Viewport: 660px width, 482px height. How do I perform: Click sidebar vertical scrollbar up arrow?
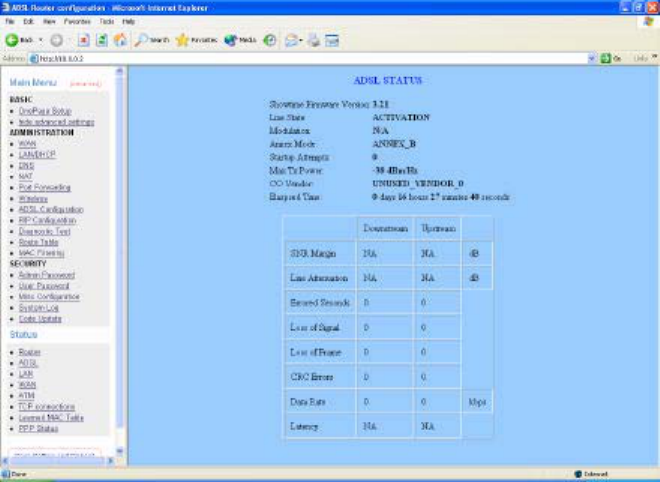coord(120,71)
